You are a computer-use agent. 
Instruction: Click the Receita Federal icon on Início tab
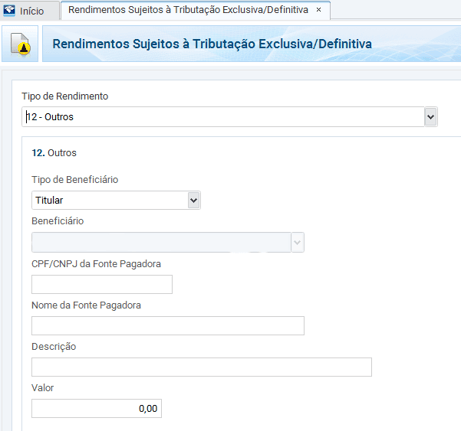pos(9,11)
